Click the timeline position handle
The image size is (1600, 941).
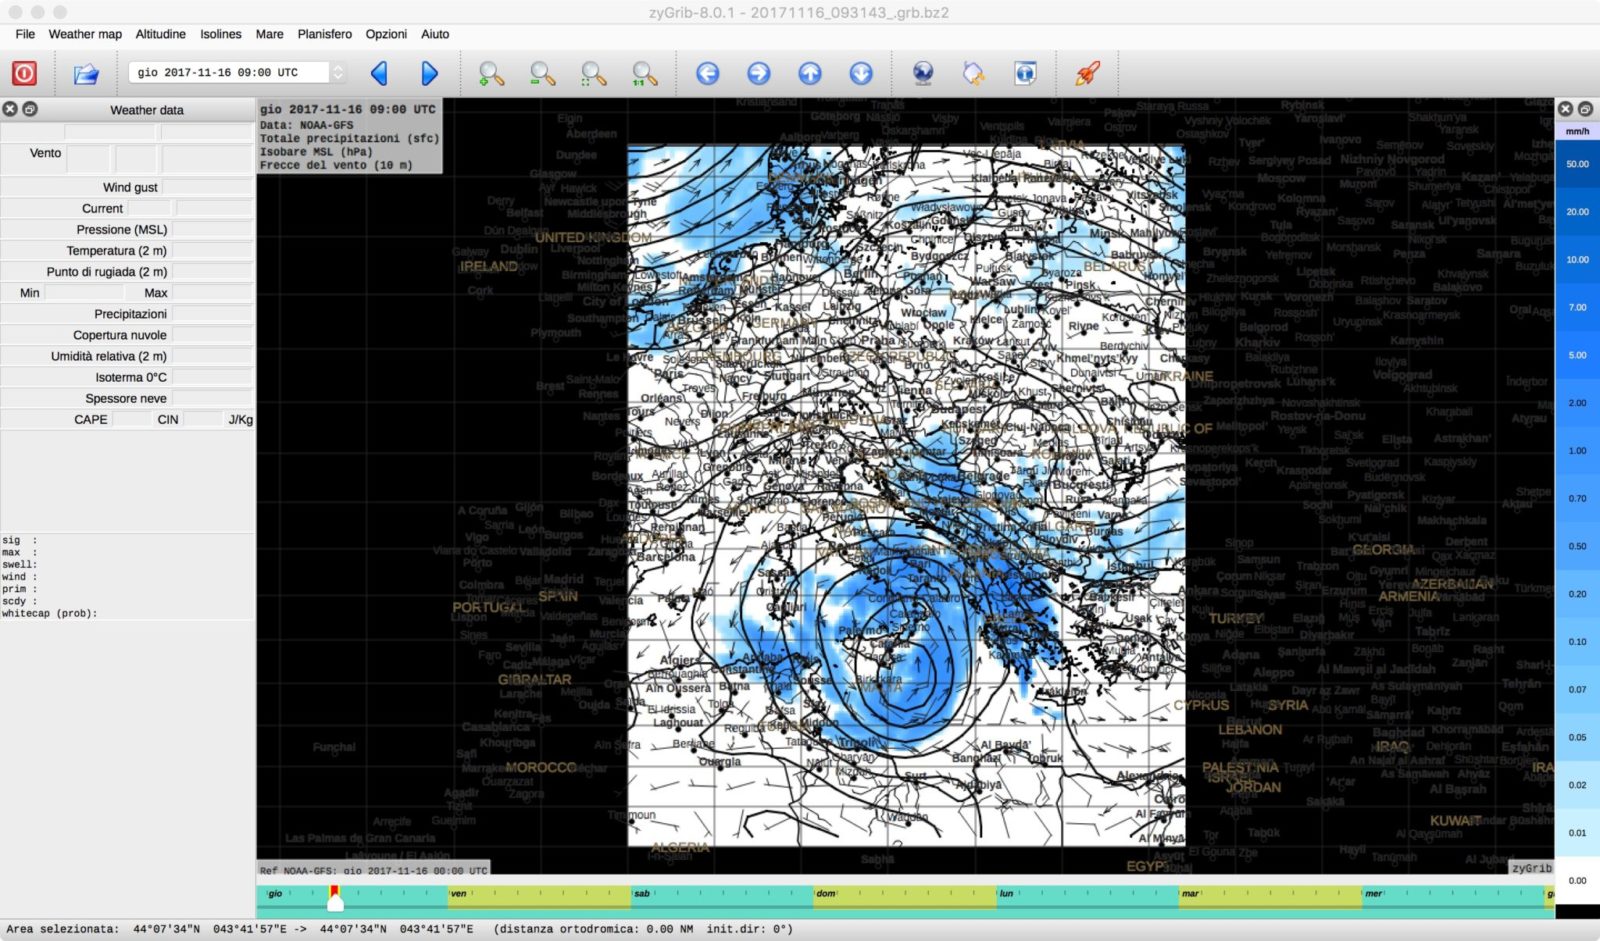[x=335, y=900]
